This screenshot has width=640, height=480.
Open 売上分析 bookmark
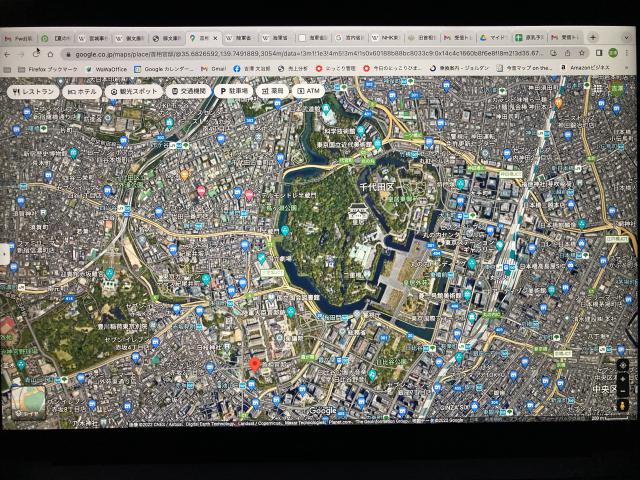[293, 69]
